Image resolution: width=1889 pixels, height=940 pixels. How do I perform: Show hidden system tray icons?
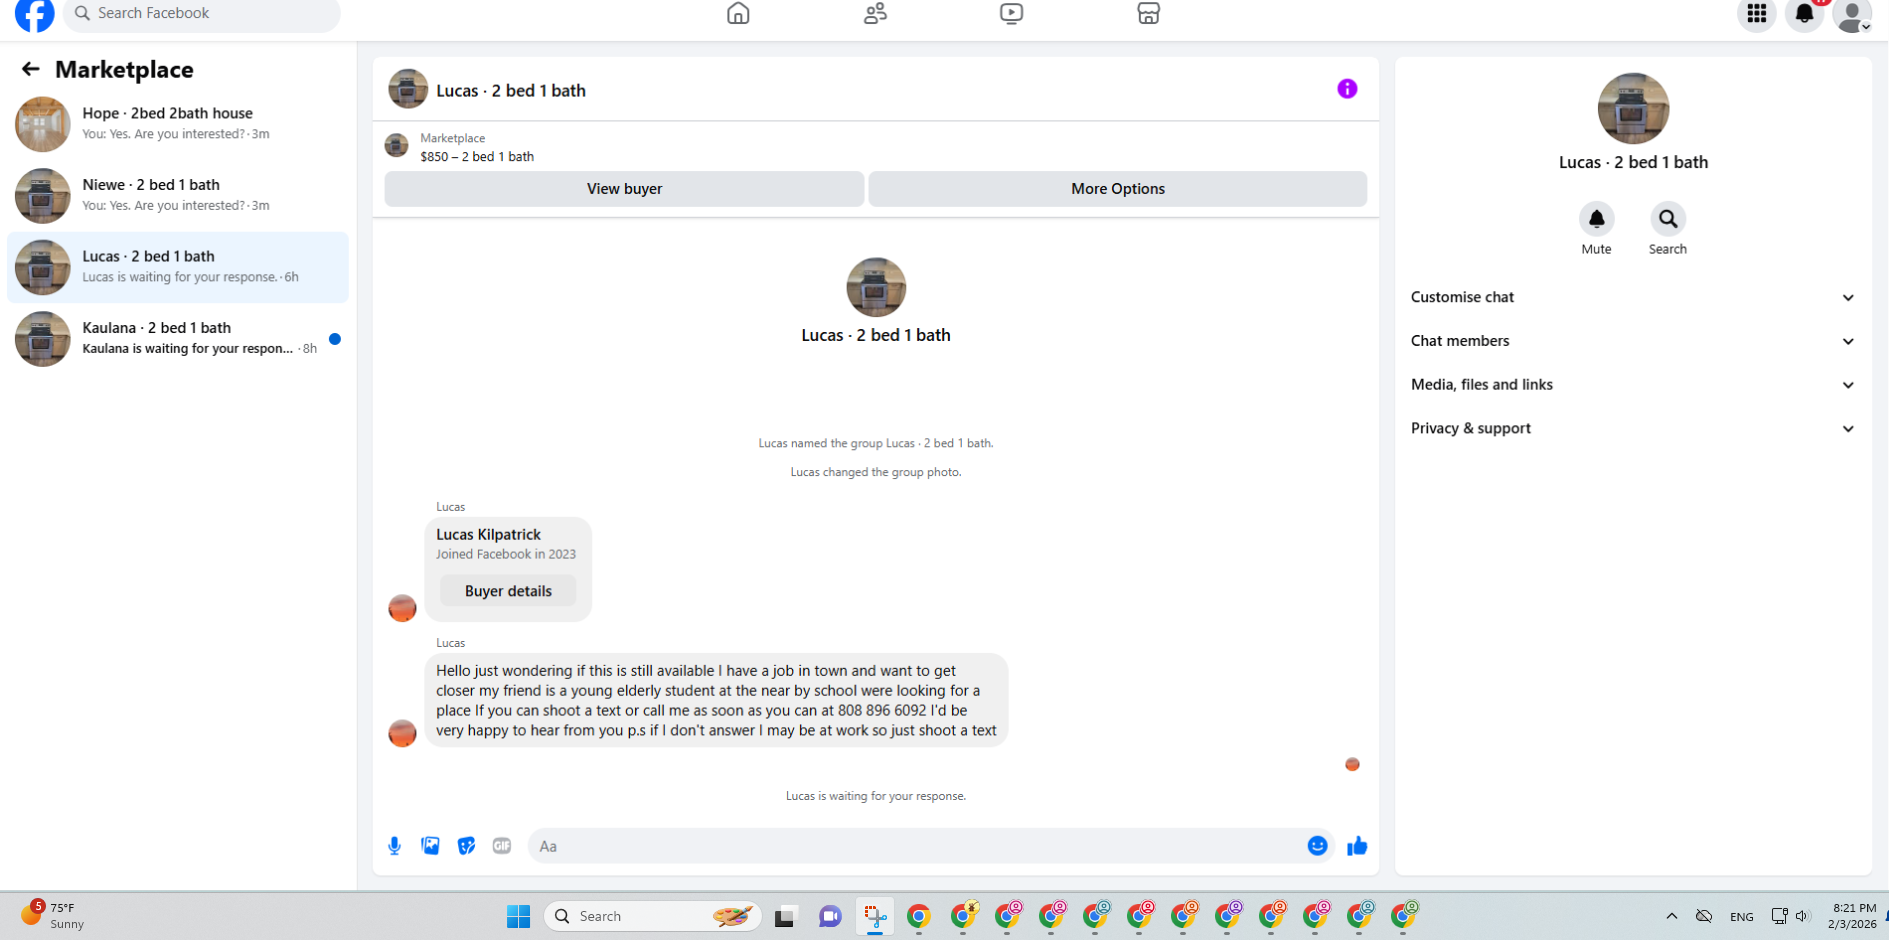pyautogui.click(x=1671, y=916)
